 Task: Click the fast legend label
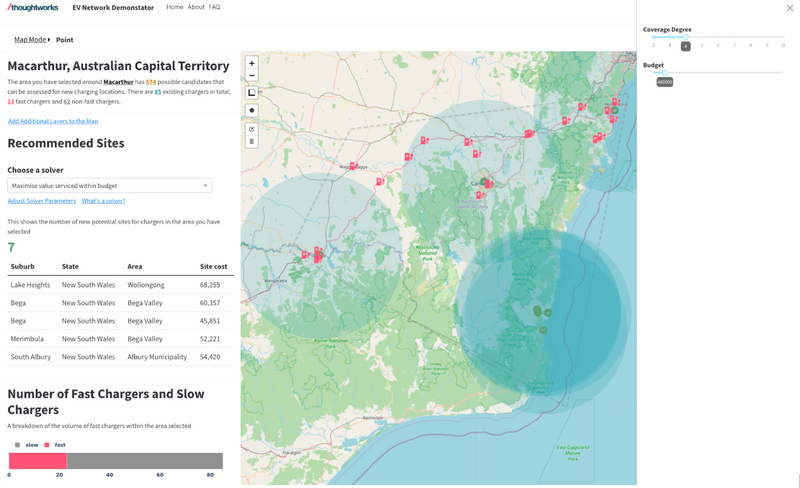click(x=60, y=445)
